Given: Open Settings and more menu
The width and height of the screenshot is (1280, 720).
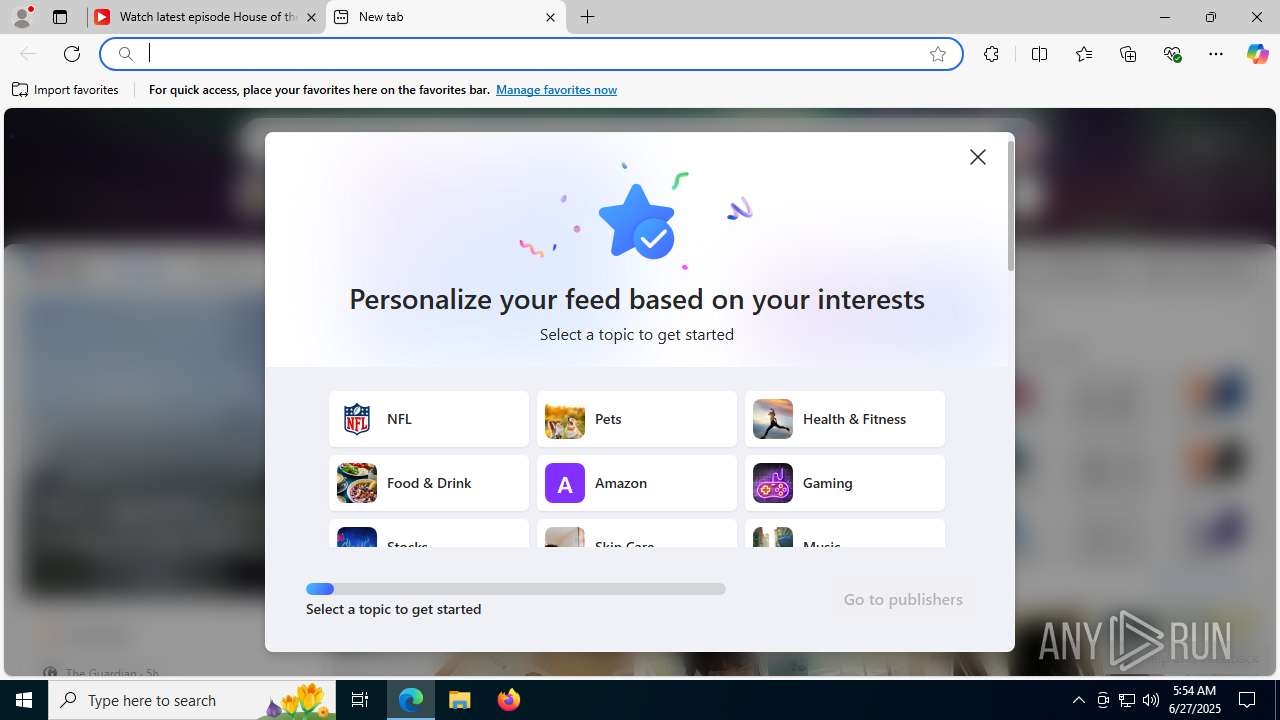Looking at the screenshot, I should [1216, 54].
